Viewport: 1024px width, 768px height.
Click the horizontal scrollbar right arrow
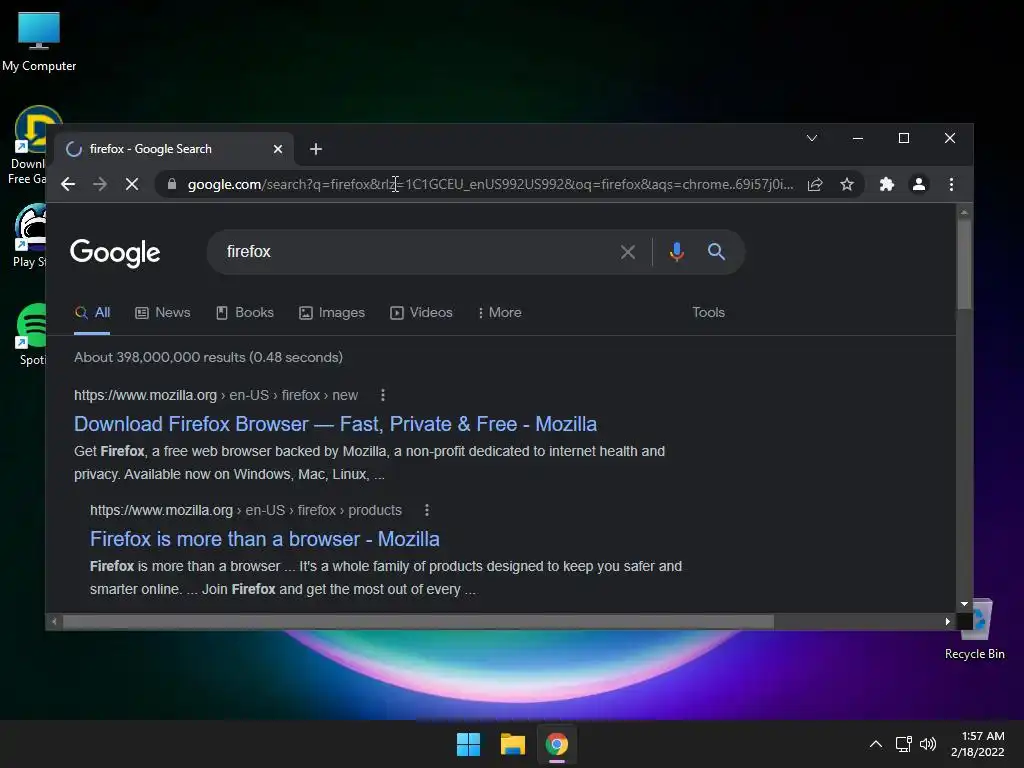(948, 622)
